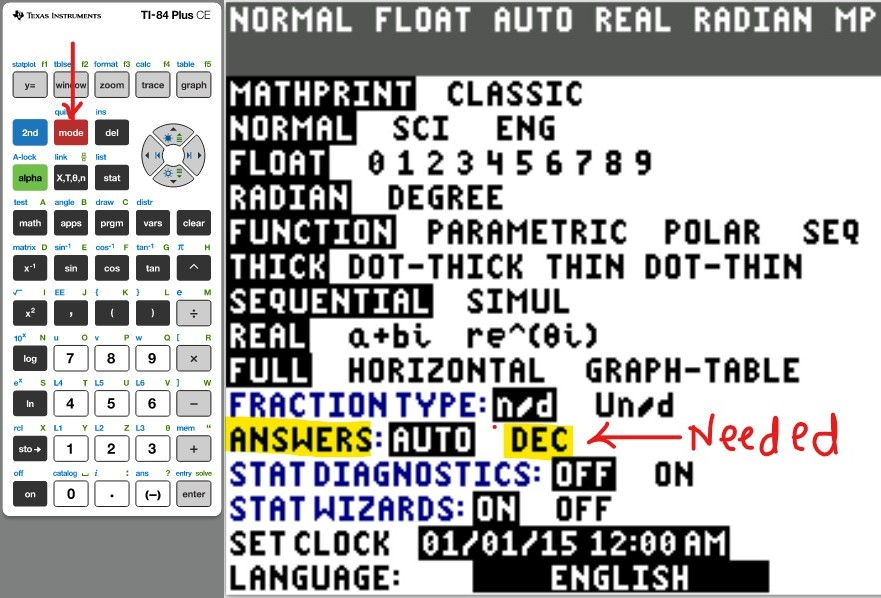Click the math key
This screenshot has width=881, height=598.
[30, 223]
